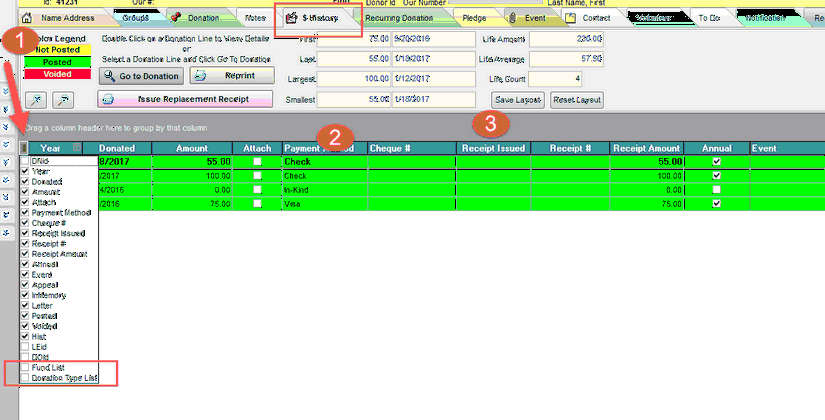Click the Save Layout button
Viewport: 825px width, 420px height.
[x=518, y=100]
